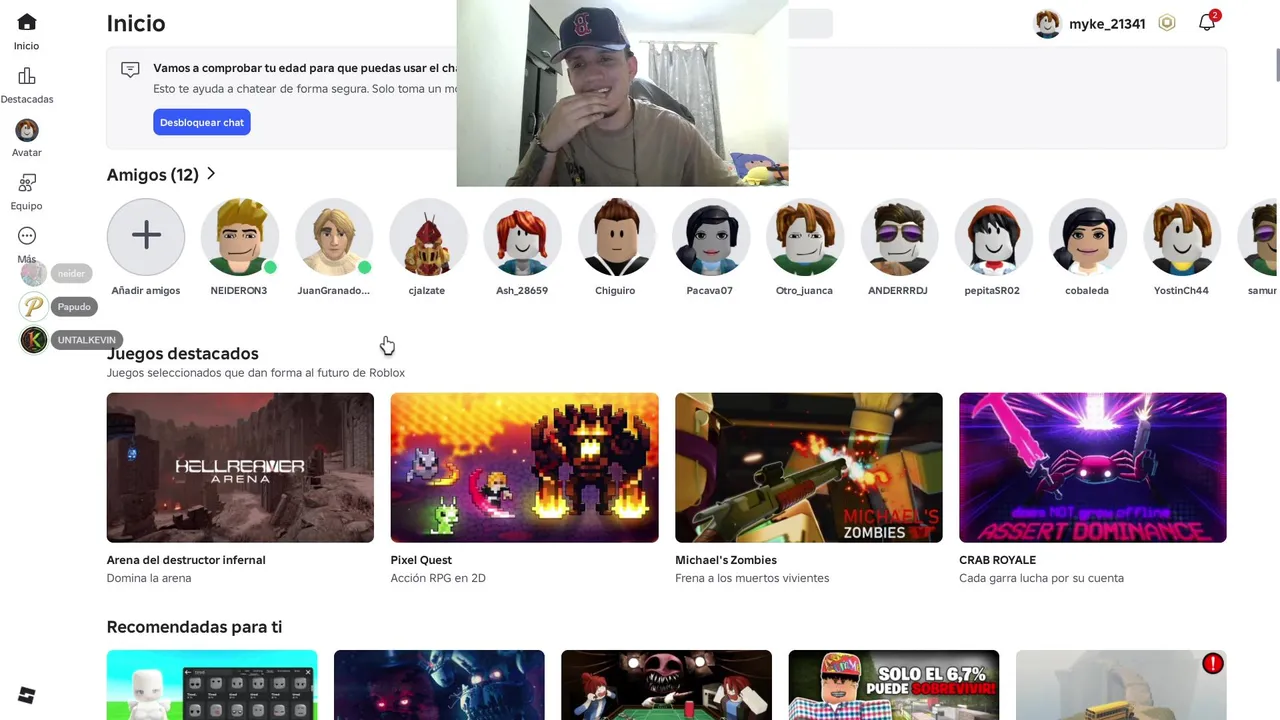Open Ash_28659 friend avatar

coord(522,236)
